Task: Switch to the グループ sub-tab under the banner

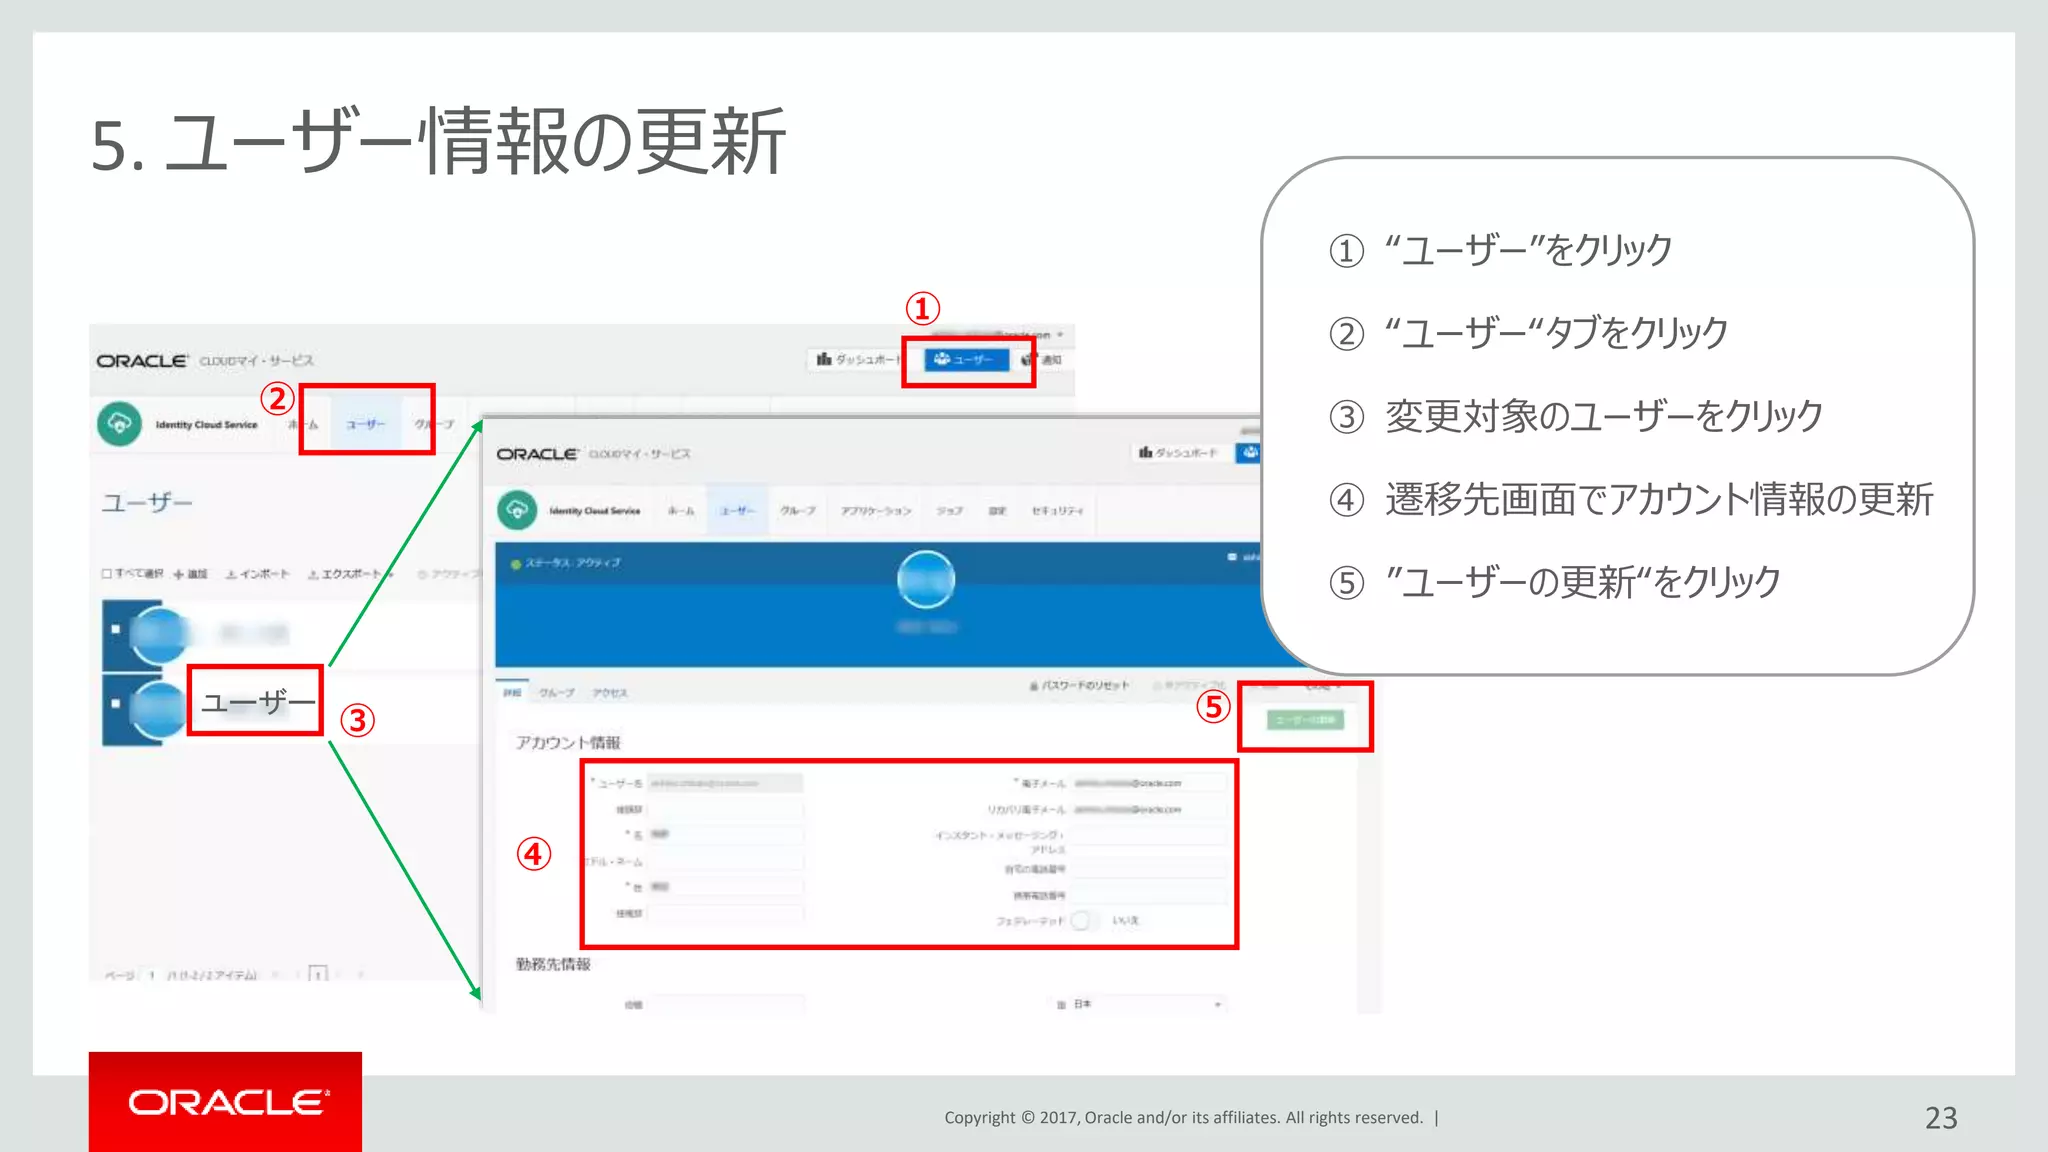Action: (557, 692)
